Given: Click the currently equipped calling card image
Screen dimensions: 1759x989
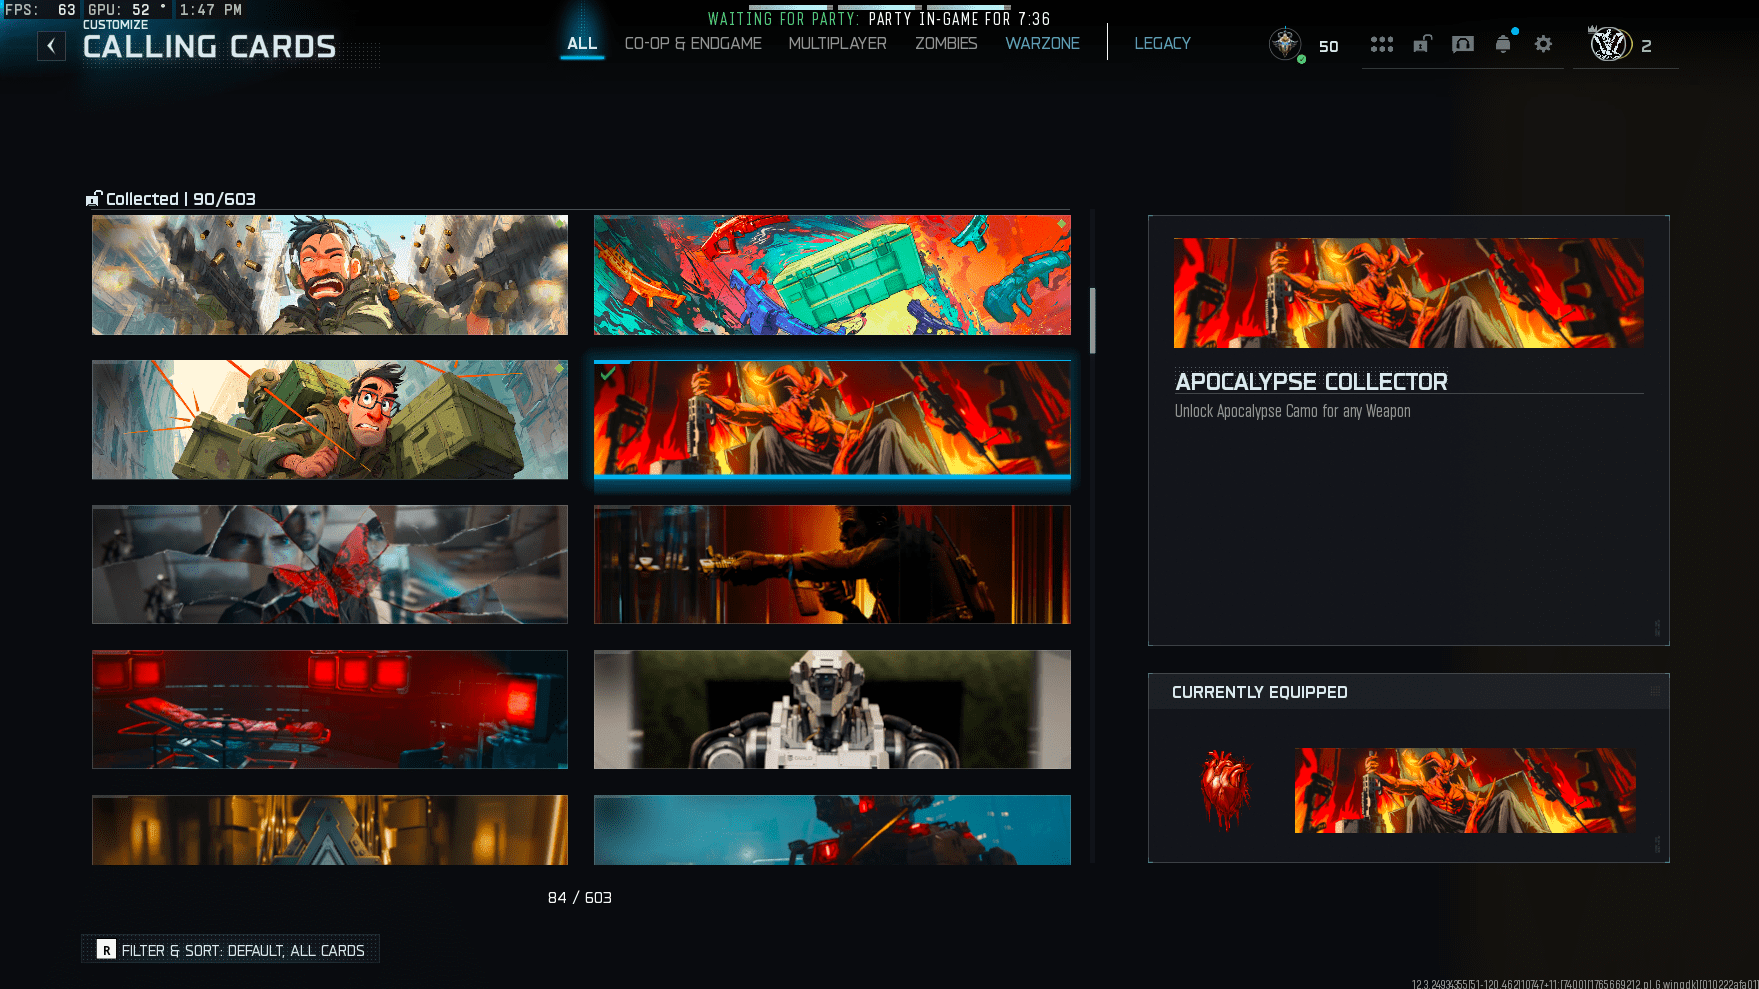Looking at the screenshot, I should point(1465,790).
